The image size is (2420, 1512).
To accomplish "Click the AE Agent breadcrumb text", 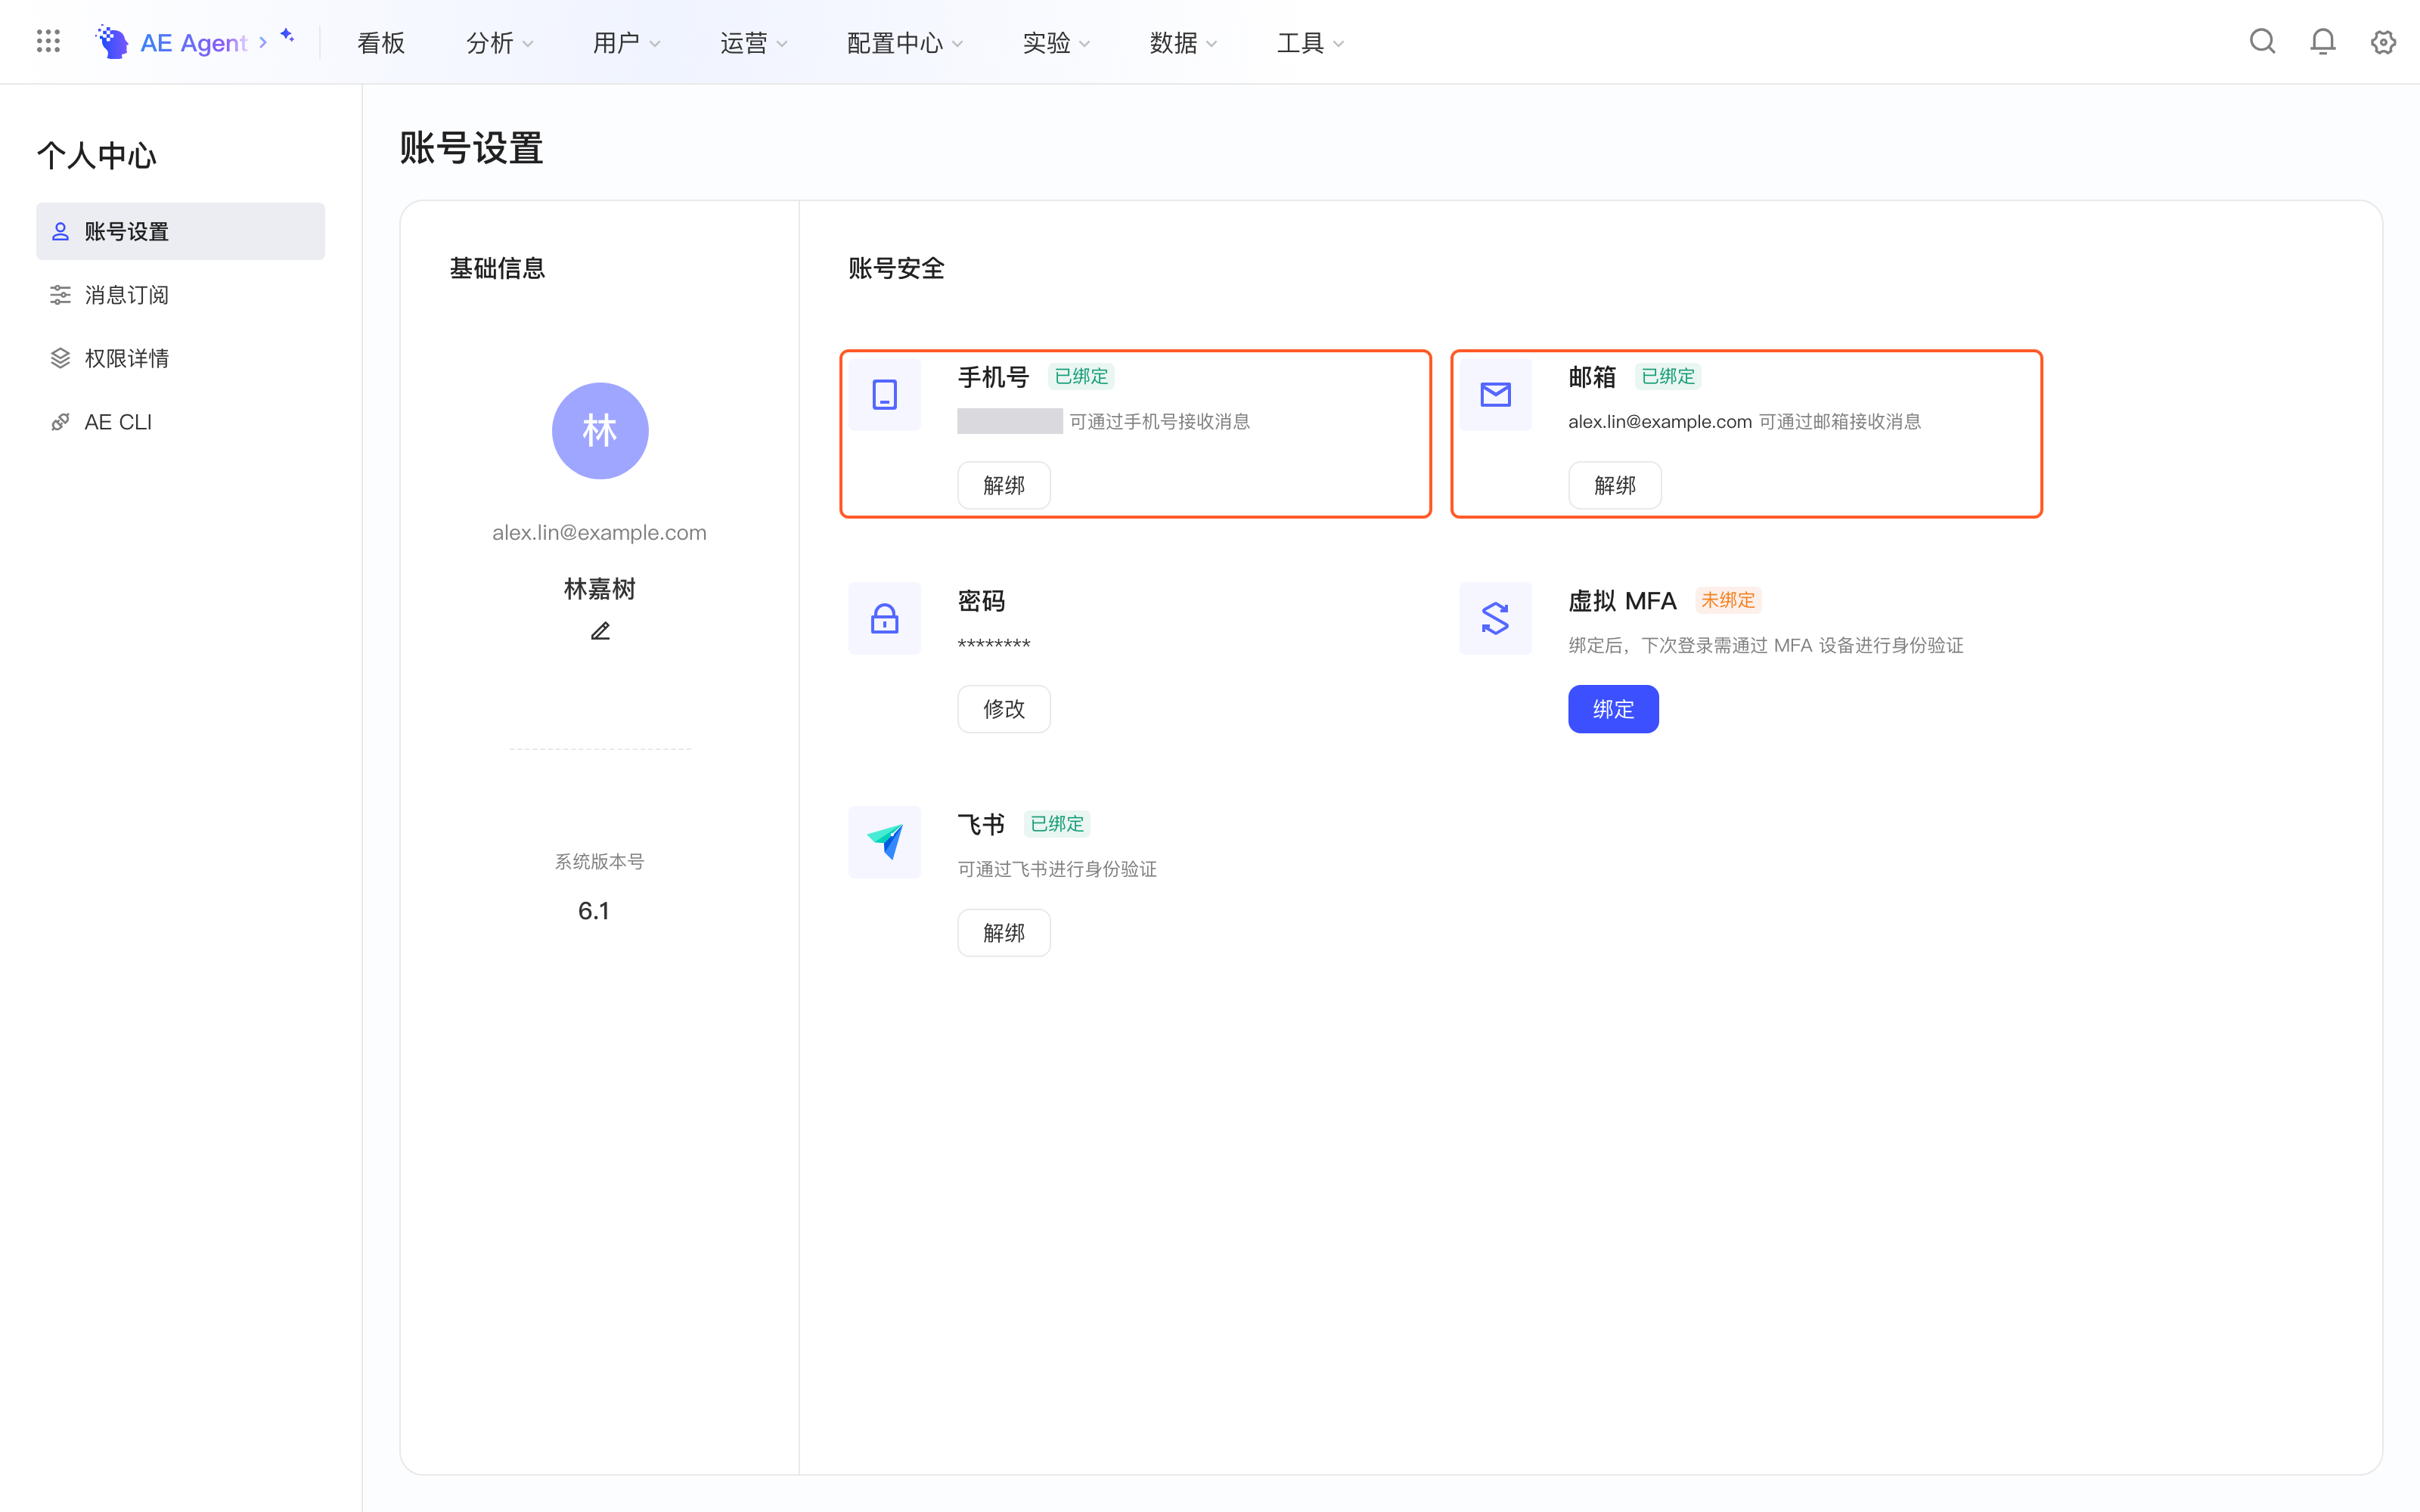I will coord(193,43).
